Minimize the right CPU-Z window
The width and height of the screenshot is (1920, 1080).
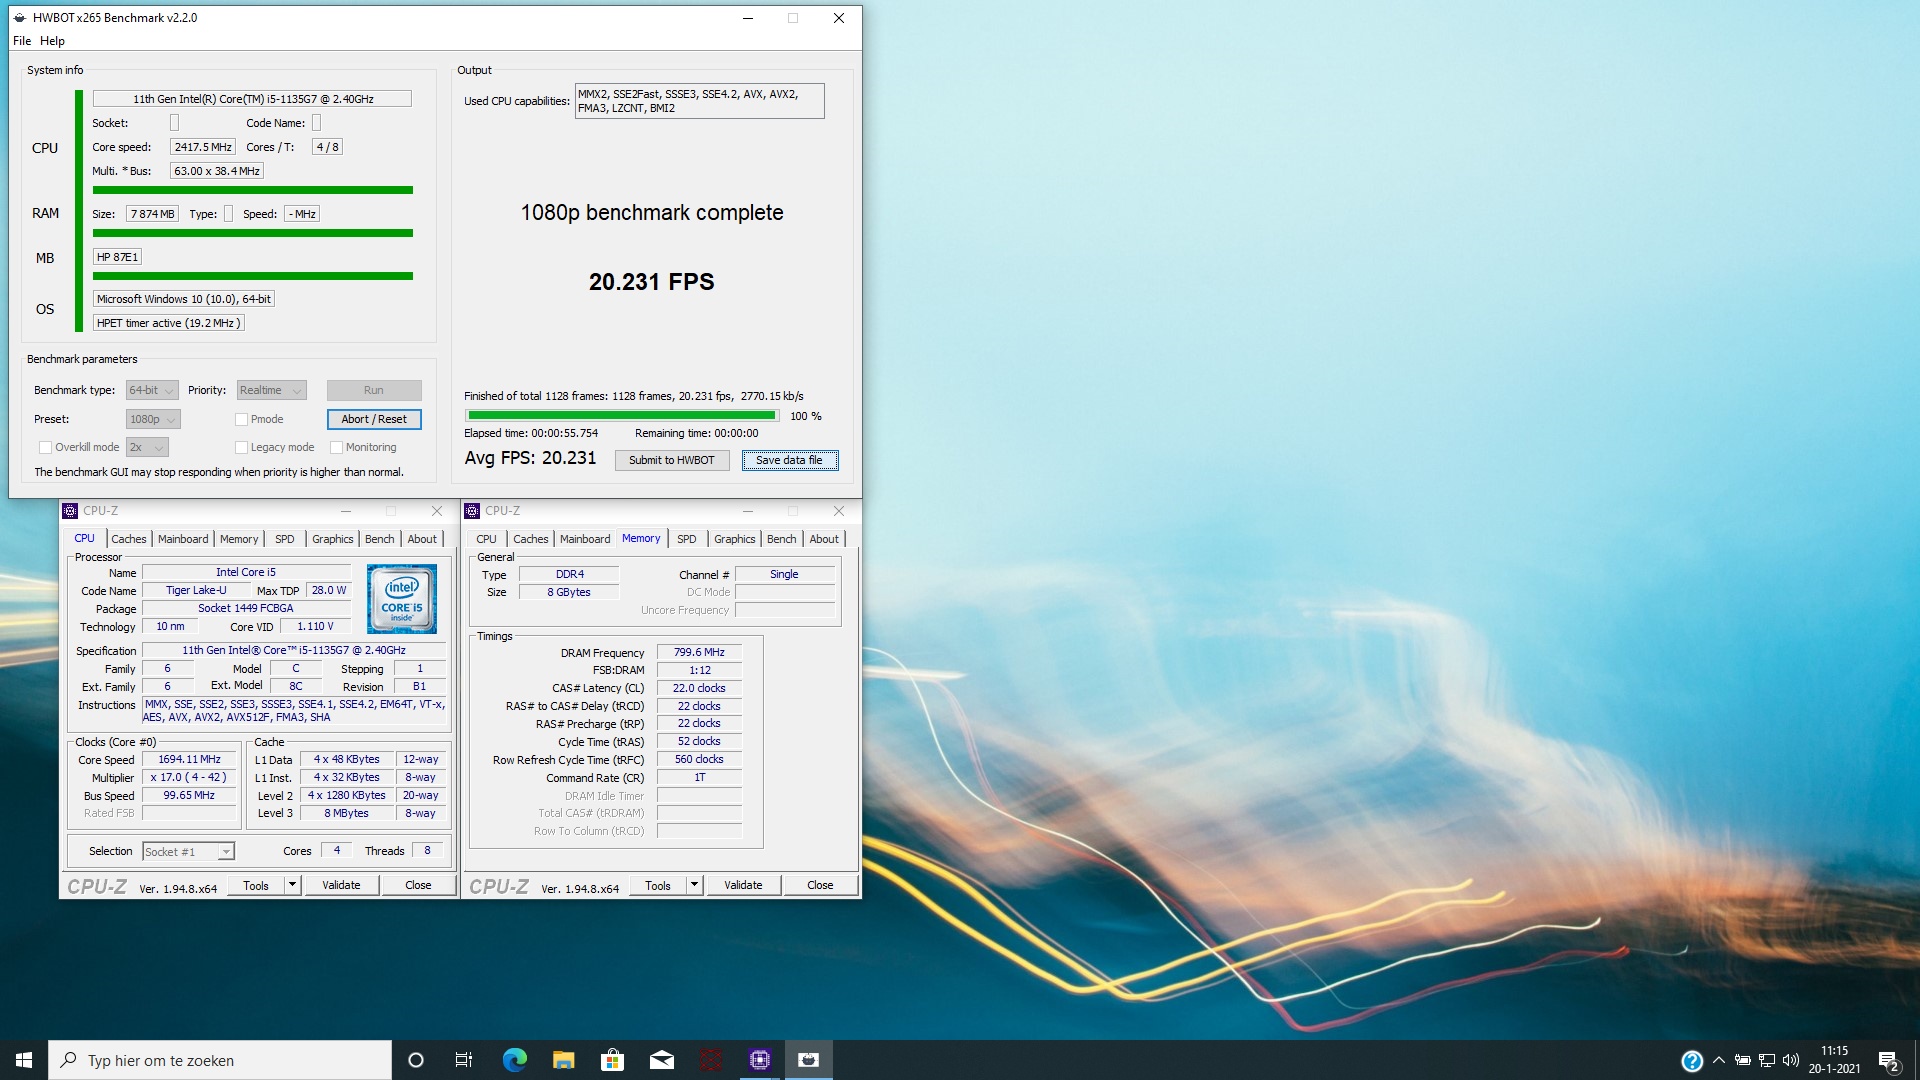747,511
